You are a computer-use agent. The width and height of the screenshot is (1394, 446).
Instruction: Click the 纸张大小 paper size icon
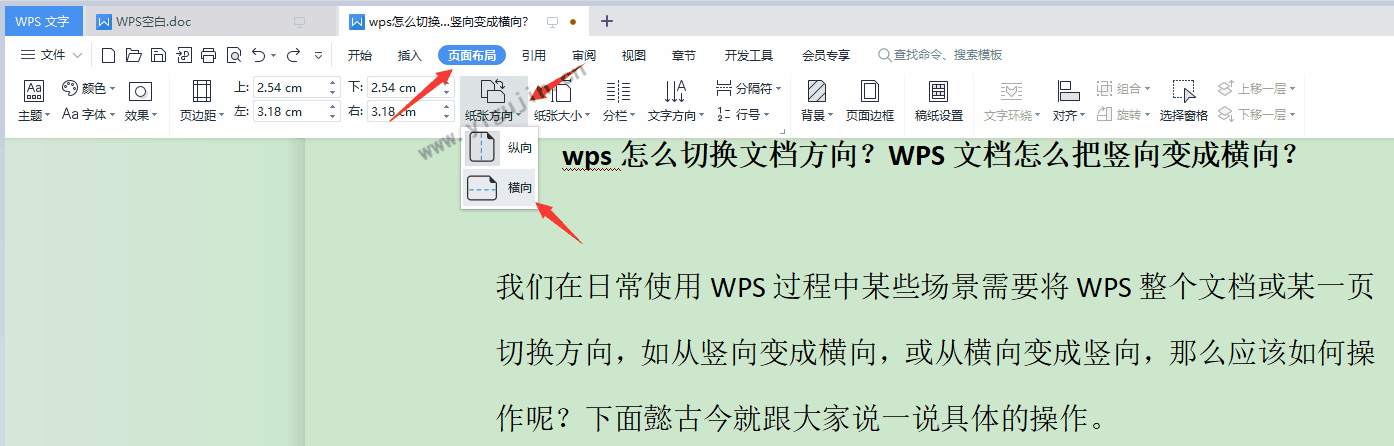560,91
